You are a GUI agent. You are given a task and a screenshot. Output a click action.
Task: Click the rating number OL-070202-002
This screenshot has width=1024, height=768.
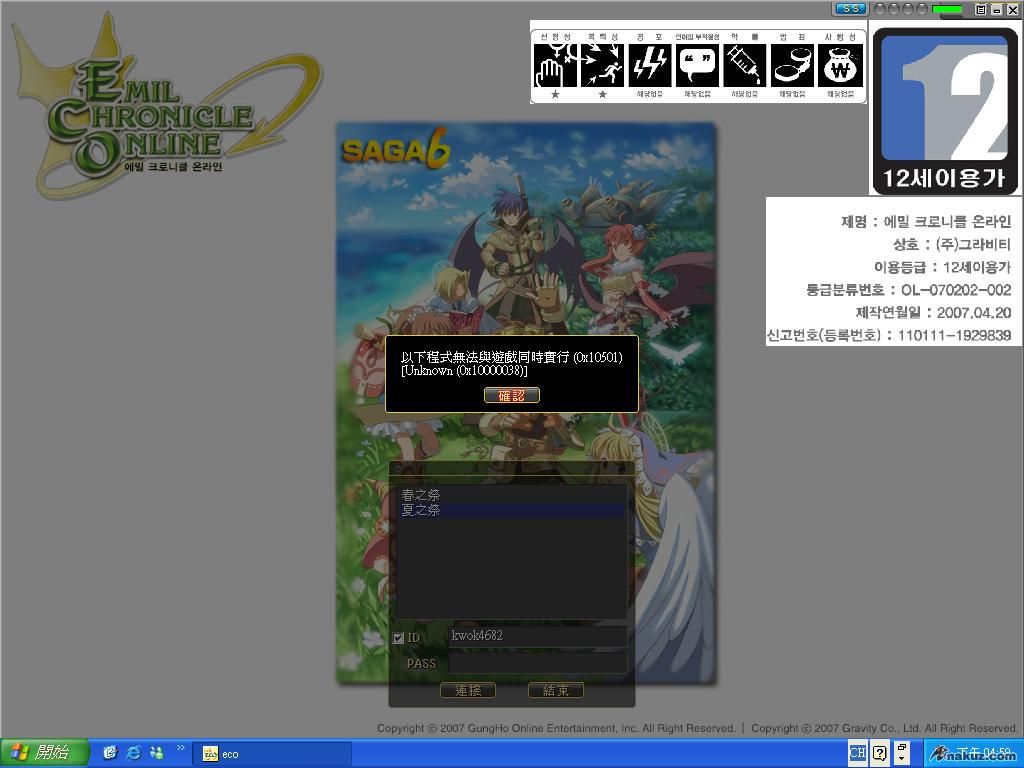click(956, 289)
